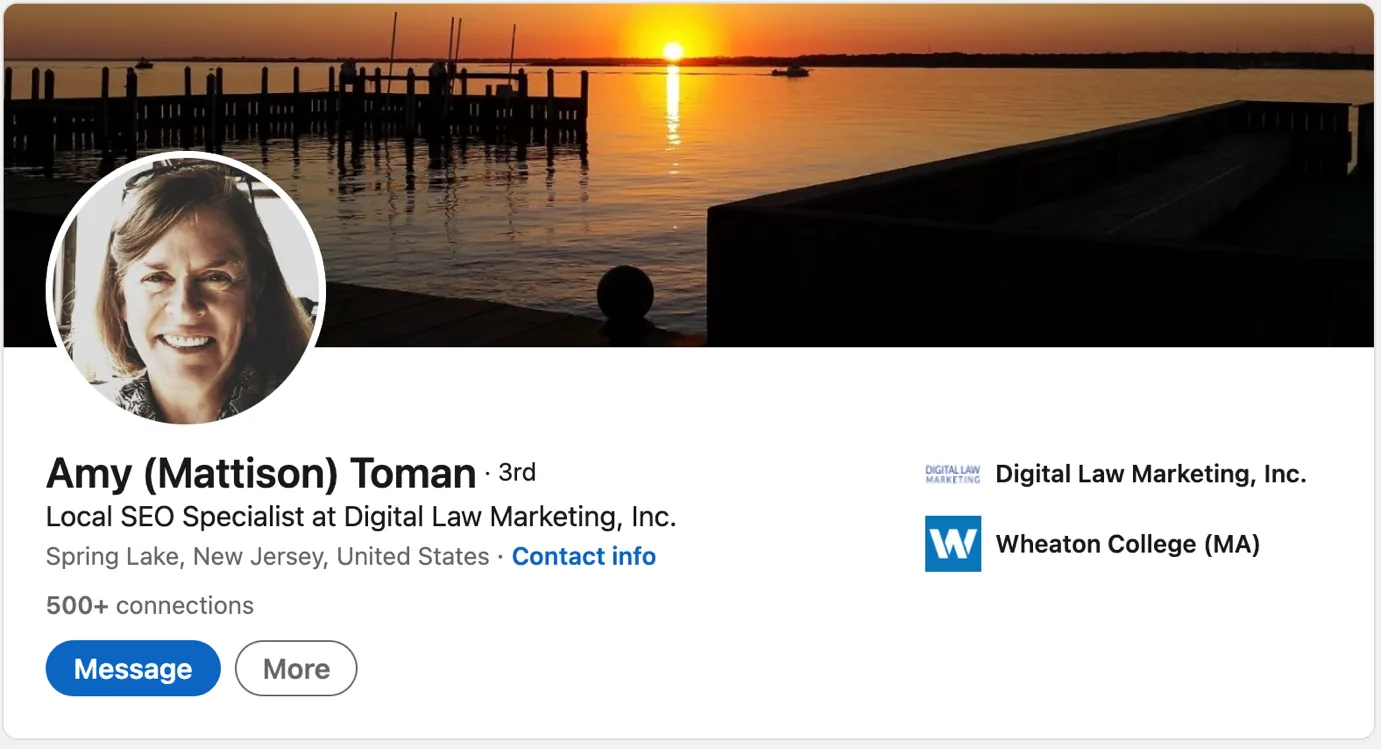This screenshot has height=749, width=1381.
Task: Click the Digital Law Marketing logo icon
Action: 952,474
